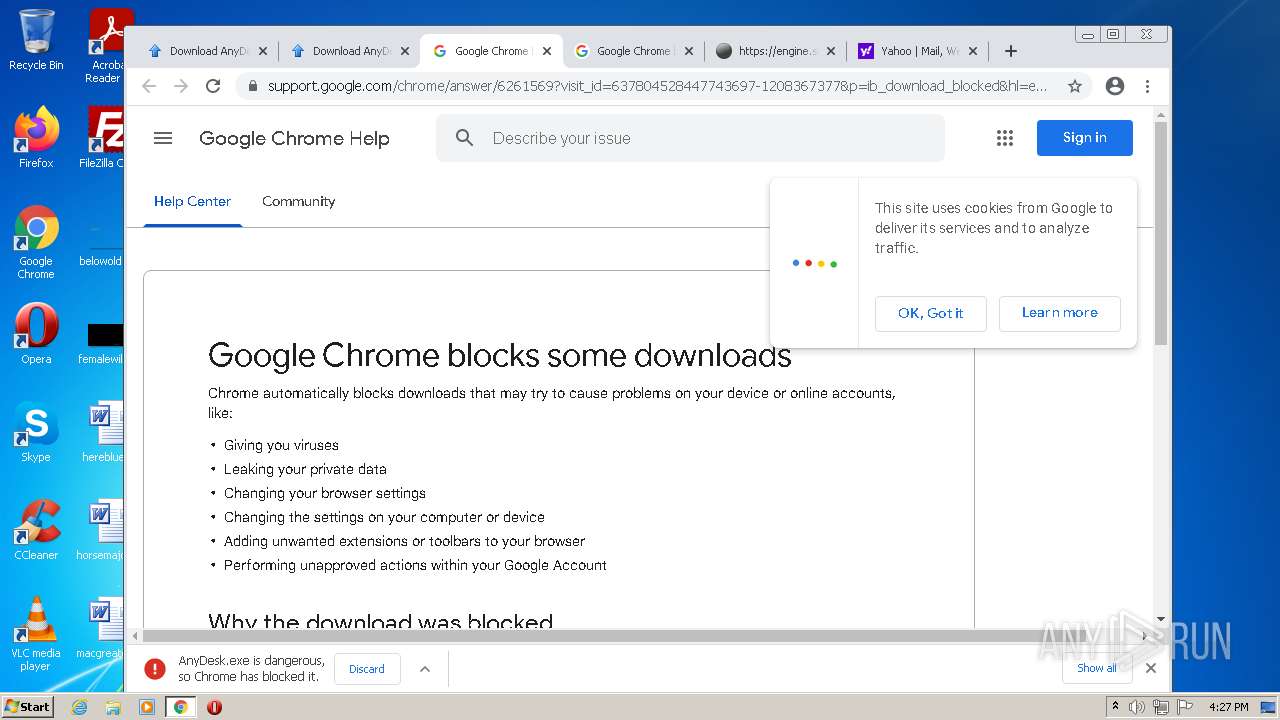Click the Sign in button

click(x=1084, y=138)
